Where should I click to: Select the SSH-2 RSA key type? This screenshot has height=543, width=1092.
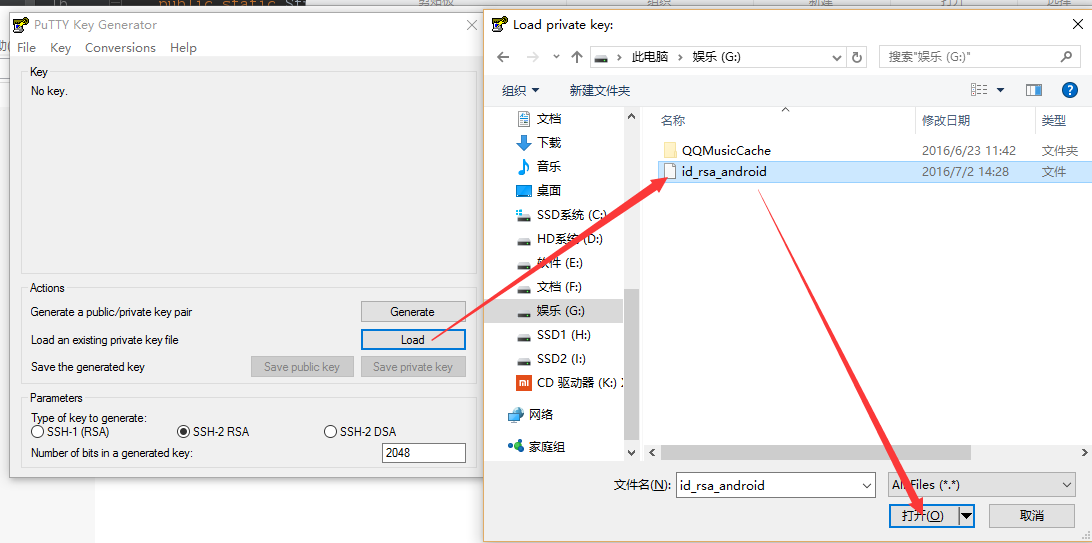(x=213, y=432)
